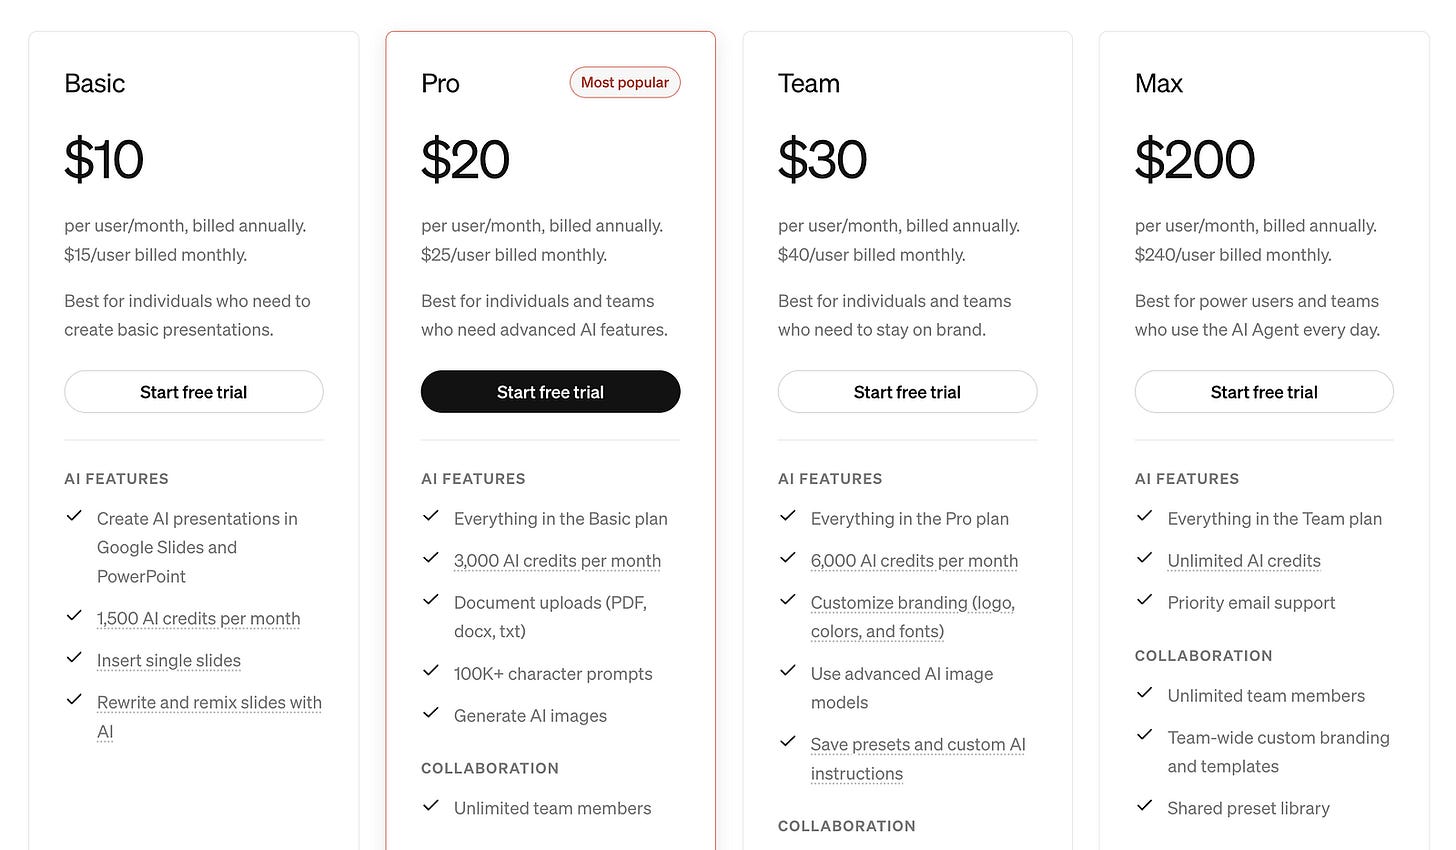Image resolution: width=1456 pixels, height=850 pixels.
Task: Click the Unlimited AI credits link
Action: [x=1244, y=560]
